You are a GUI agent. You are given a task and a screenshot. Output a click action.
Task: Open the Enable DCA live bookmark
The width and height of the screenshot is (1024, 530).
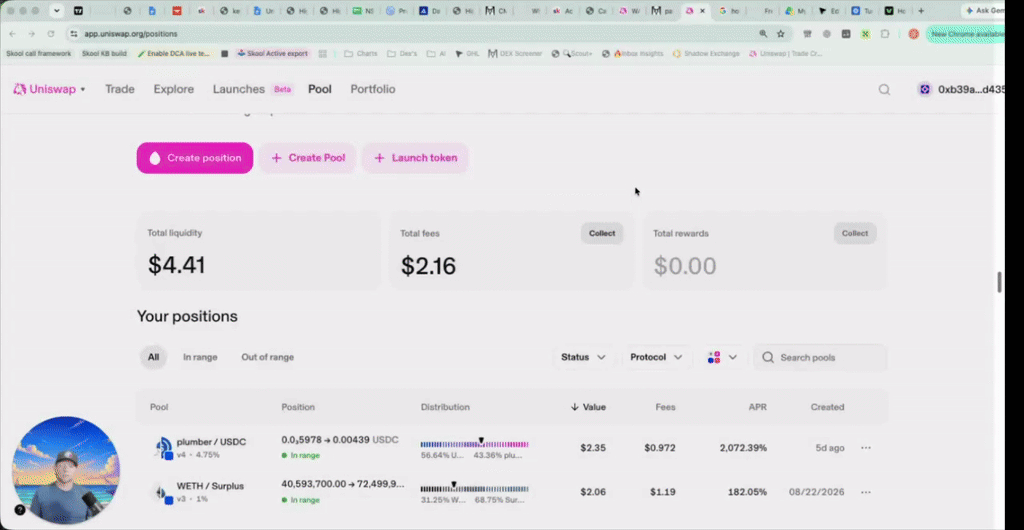[x=174, y=54]
